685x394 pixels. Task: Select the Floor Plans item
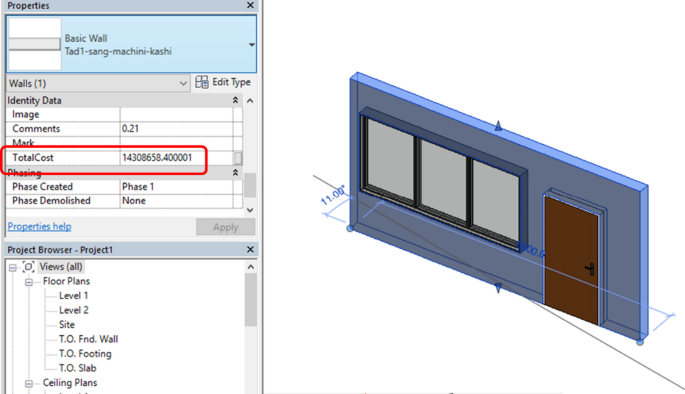(66, 281)
